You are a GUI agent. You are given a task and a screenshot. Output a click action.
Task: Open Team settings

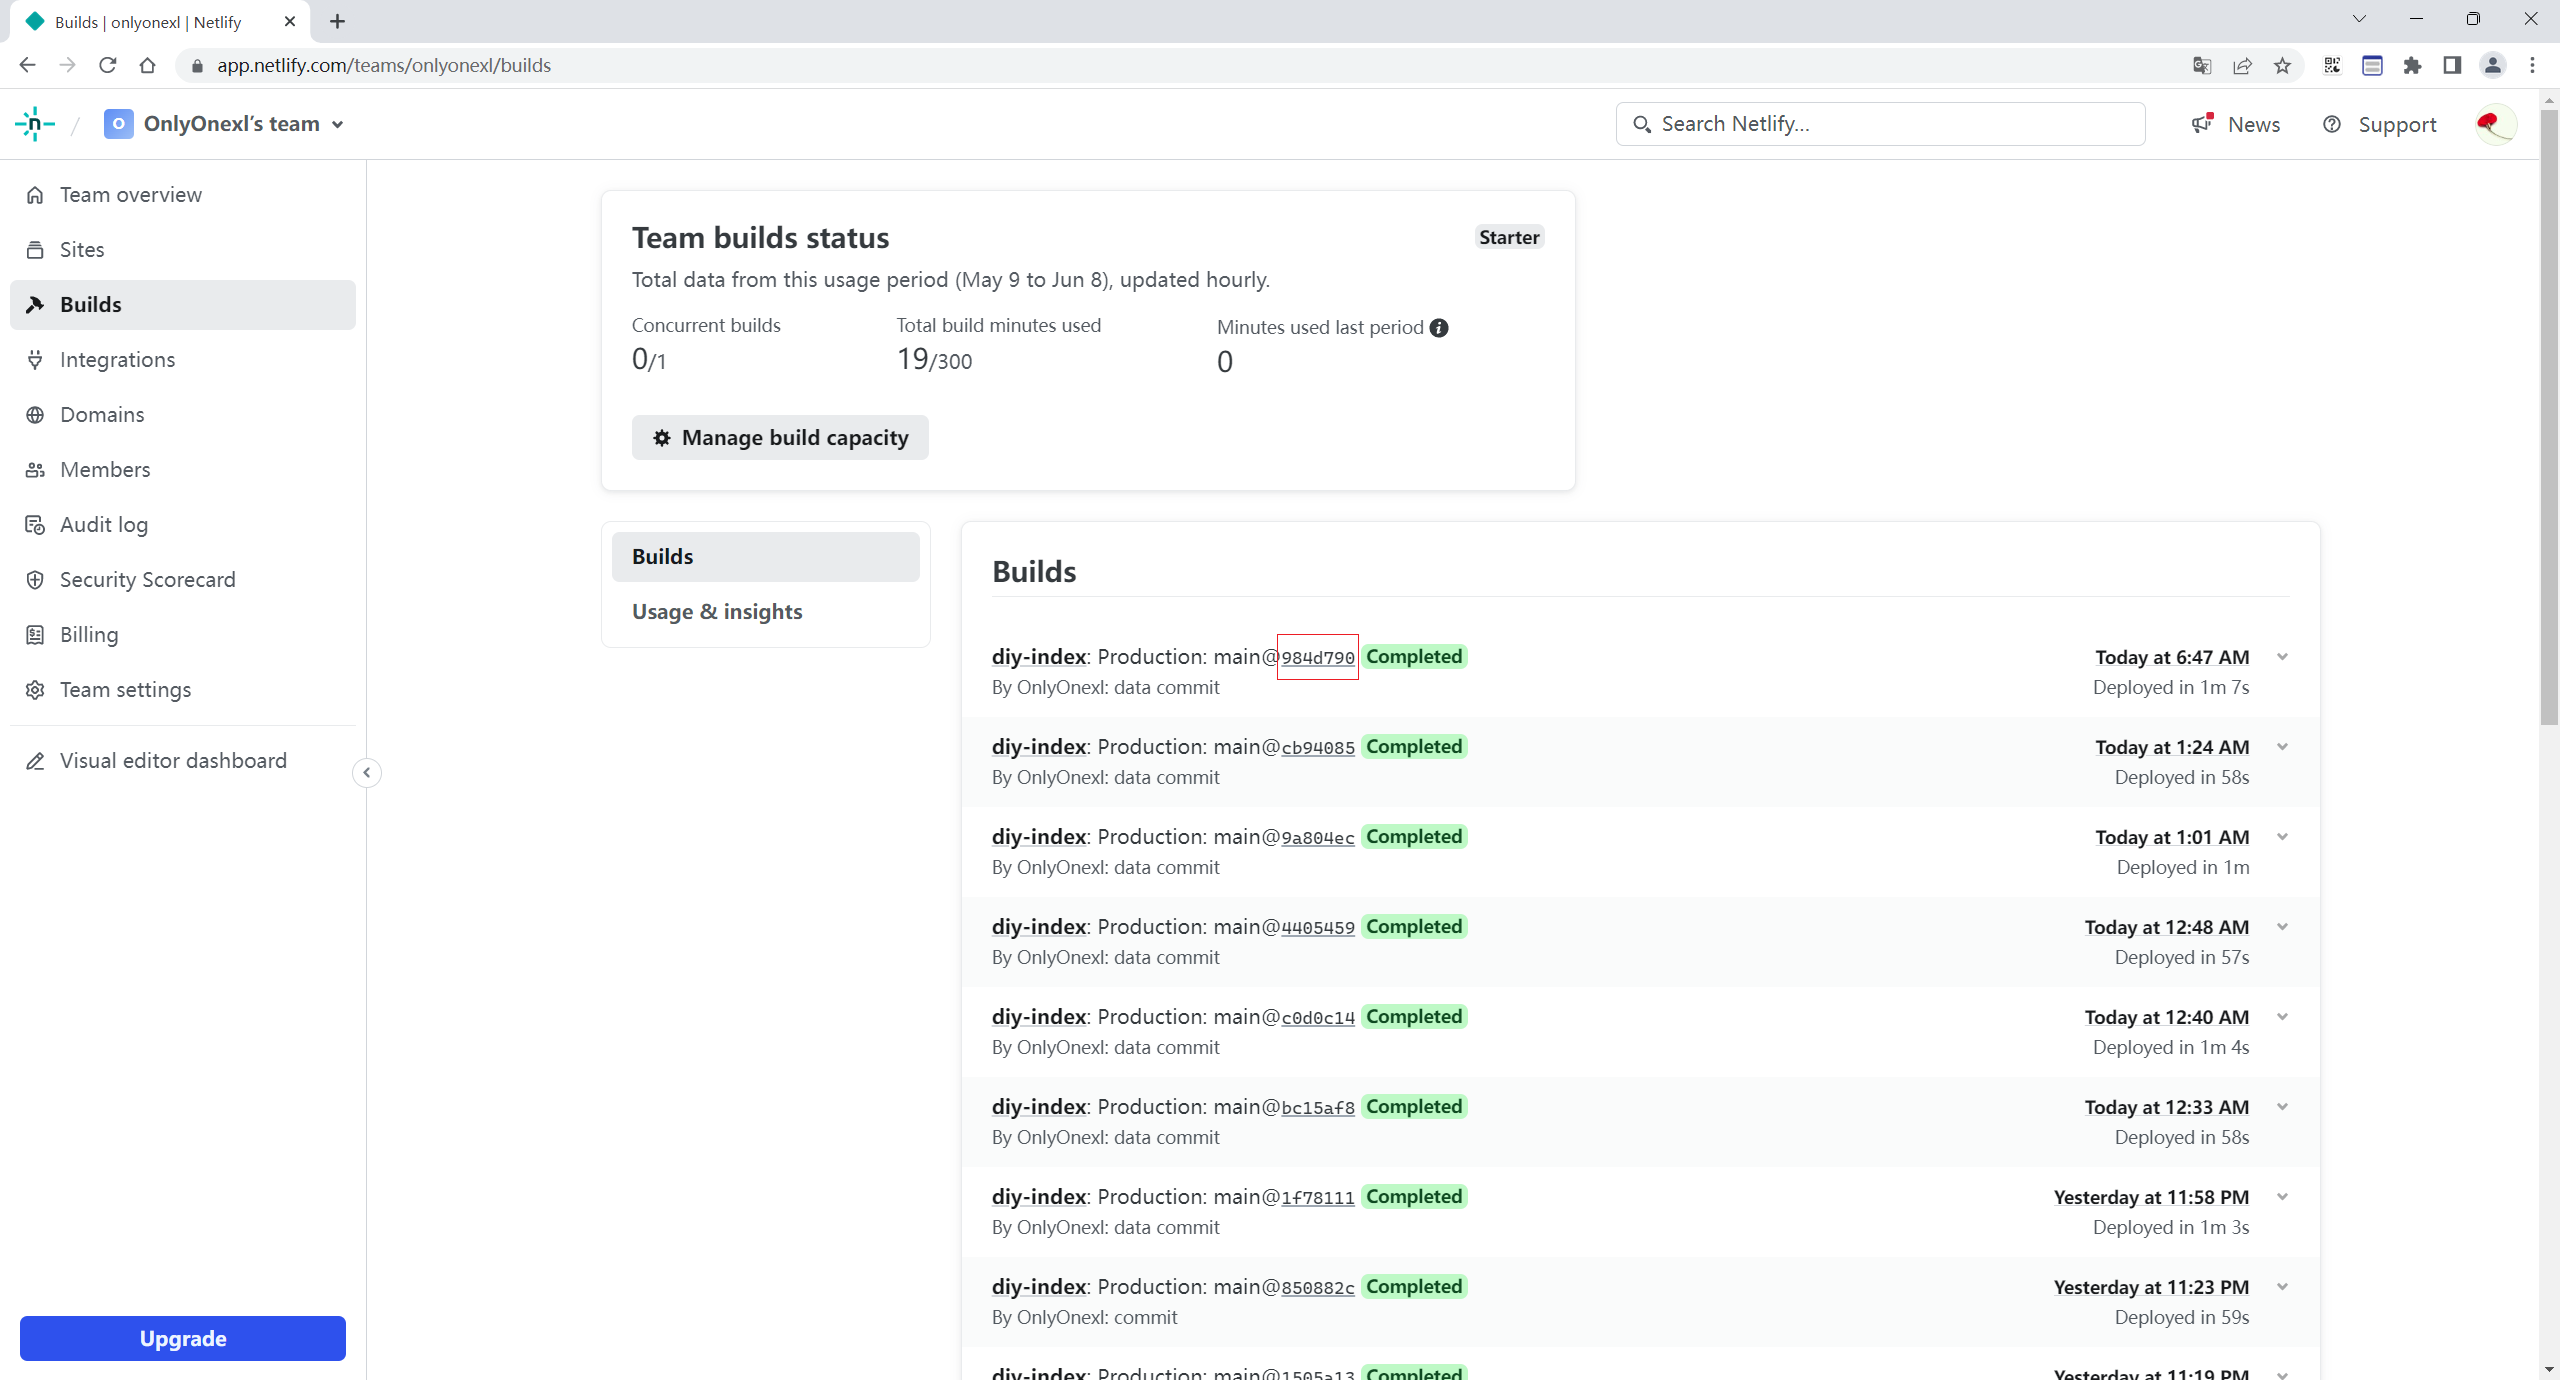(183, 690)
